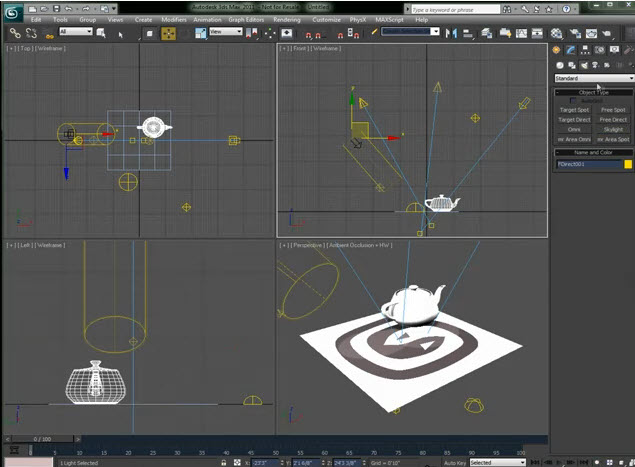Click the Target Direct light button
Viewport: 635px width, 467px height.
tap(574, 119)
